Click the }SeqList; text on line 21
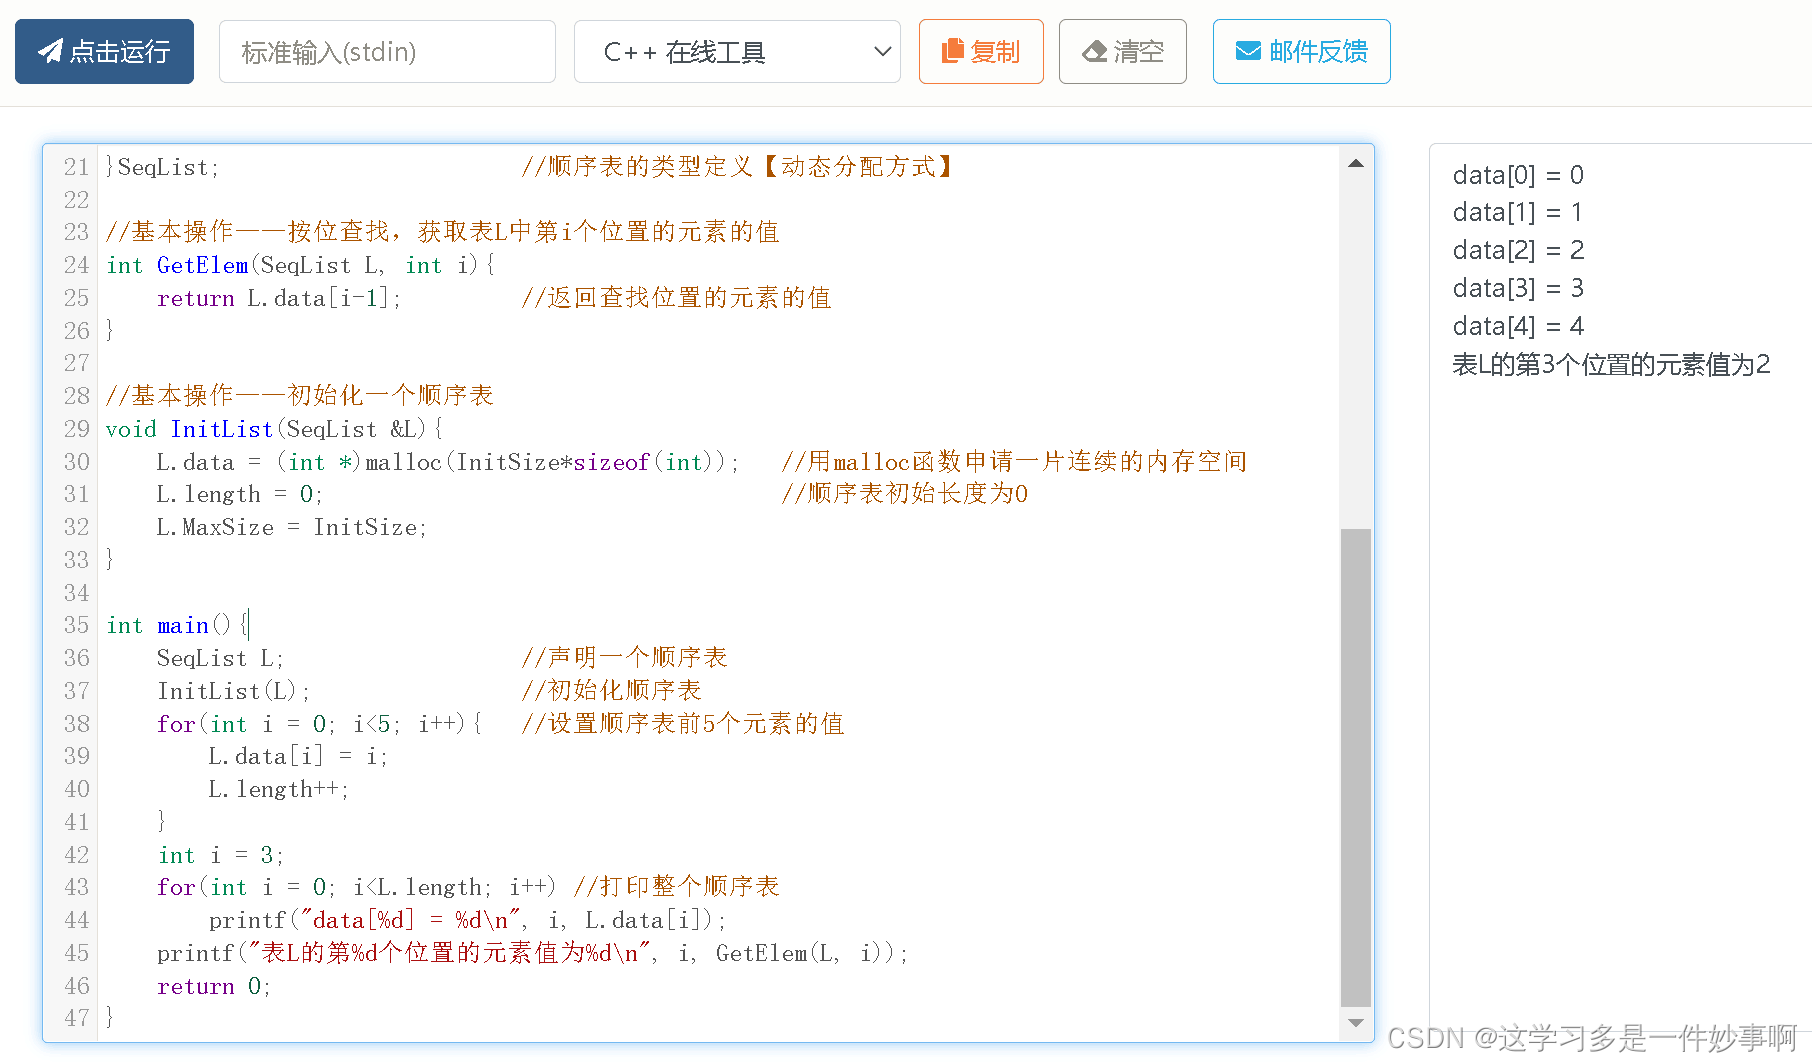Viewport: 1812px width, 1062px height. (162, 167)
